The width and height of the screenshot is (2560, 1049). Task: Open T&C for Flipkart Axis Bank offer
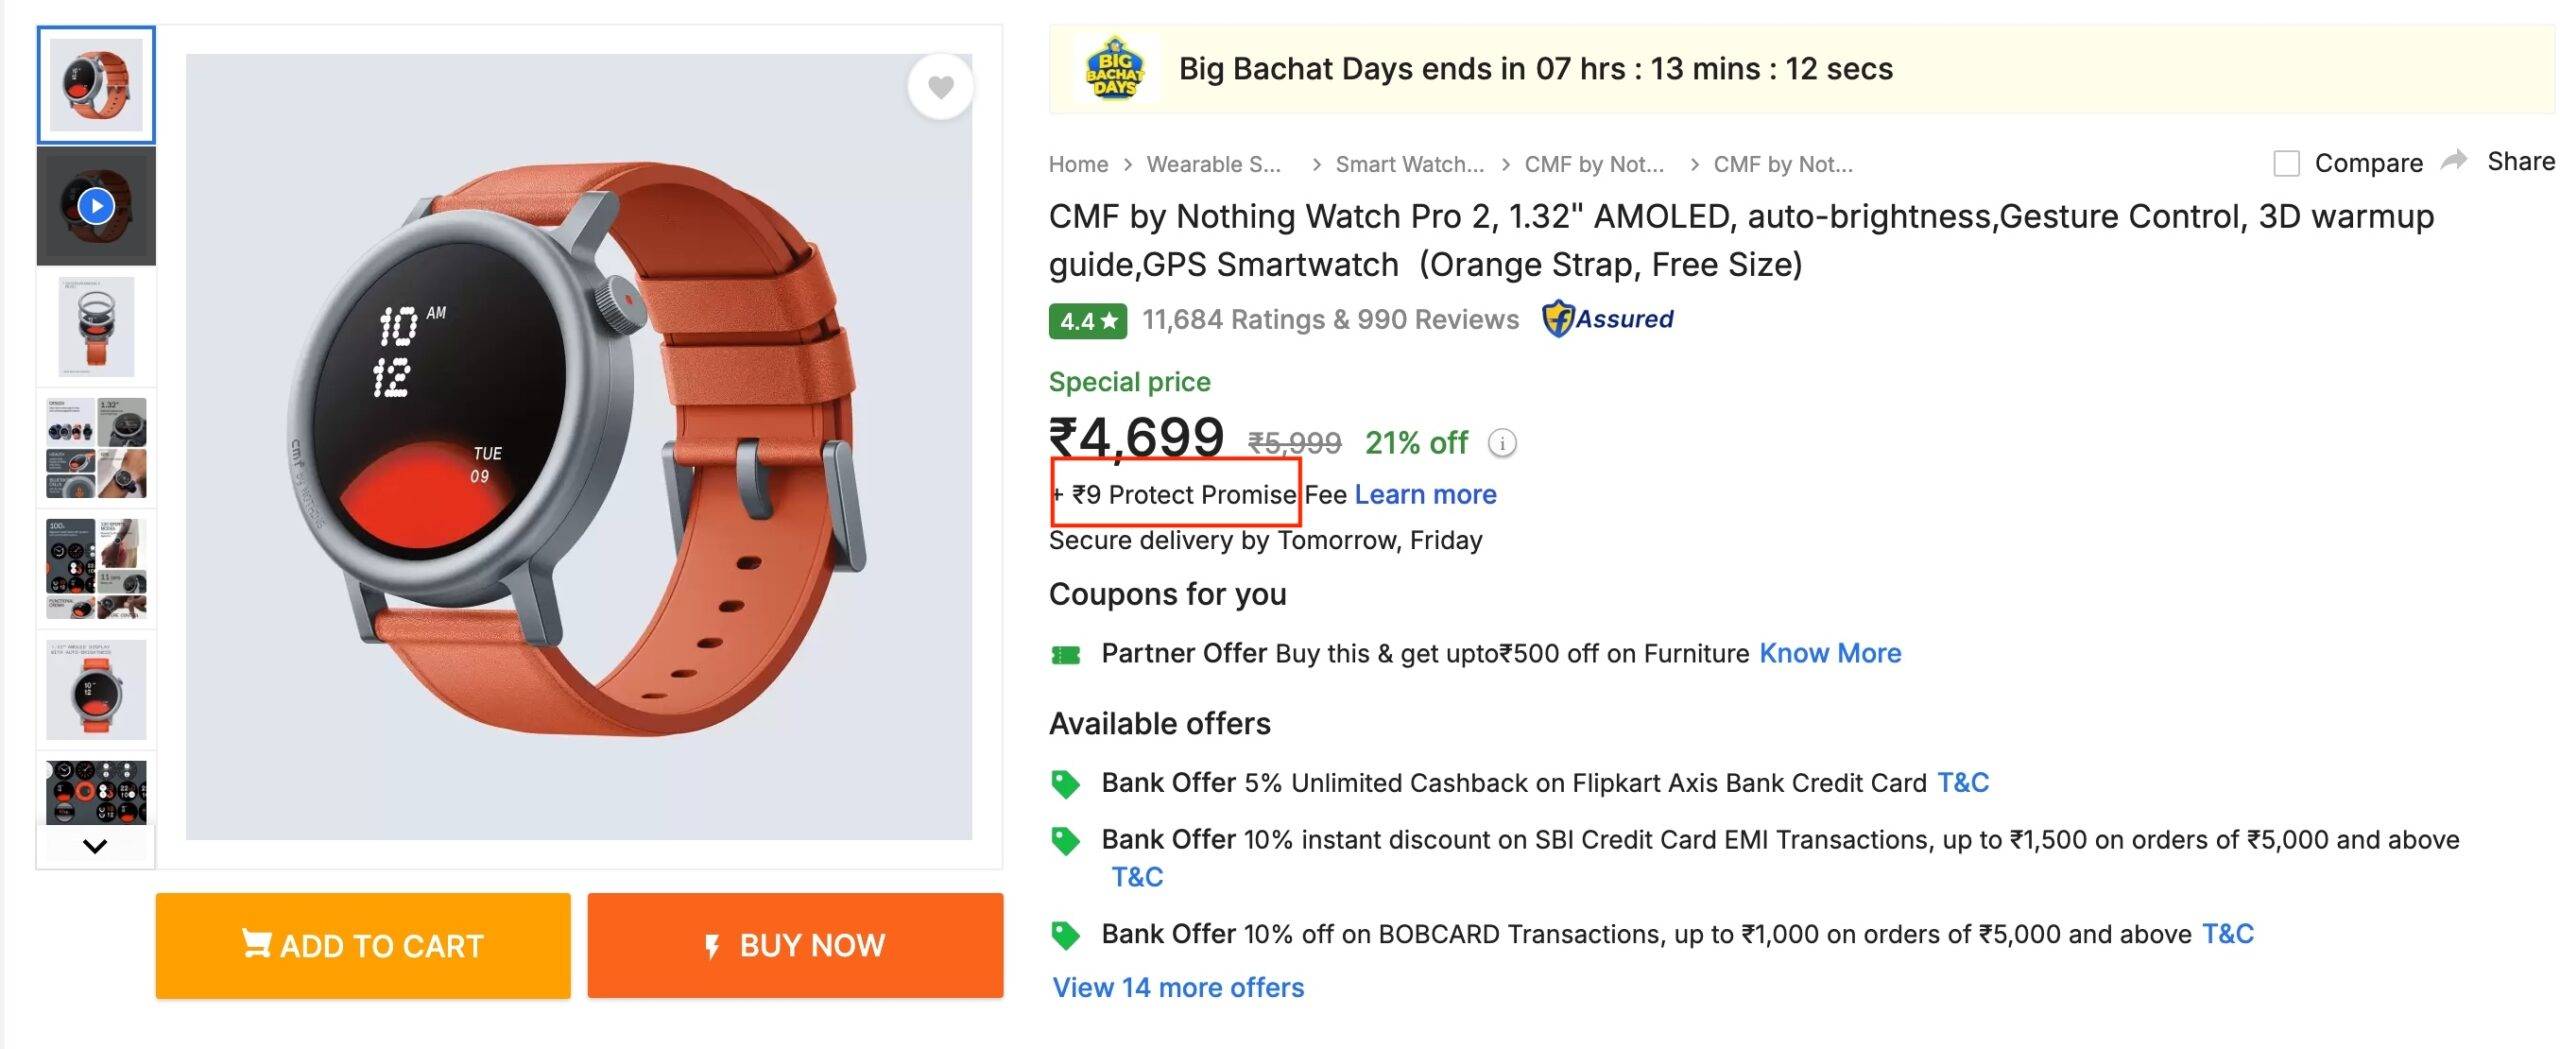point(1963,782)
